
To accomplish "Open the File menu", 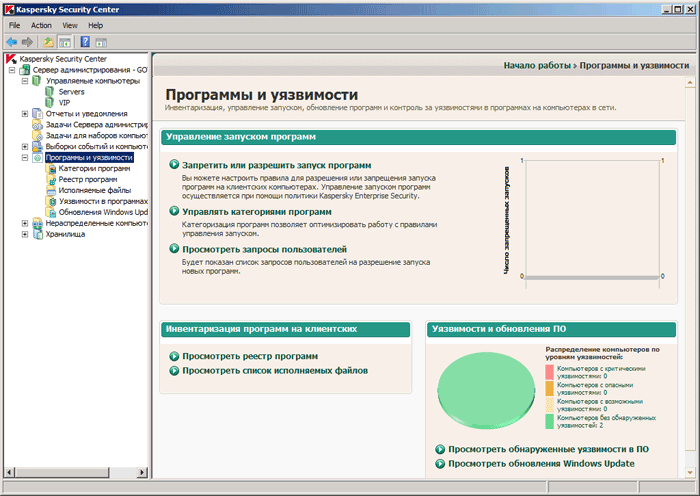I will click(x=14, y=25).
